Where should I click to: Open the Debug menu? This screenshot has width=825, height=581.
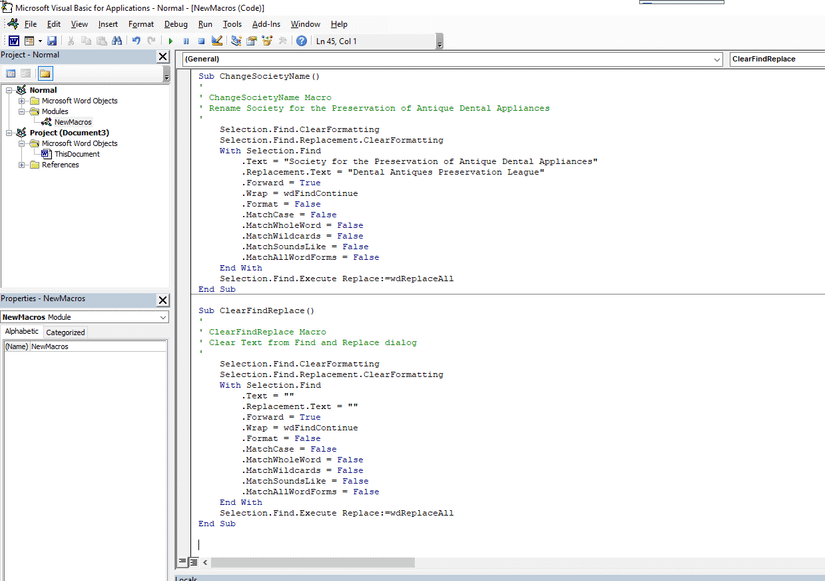click(175, 24)
